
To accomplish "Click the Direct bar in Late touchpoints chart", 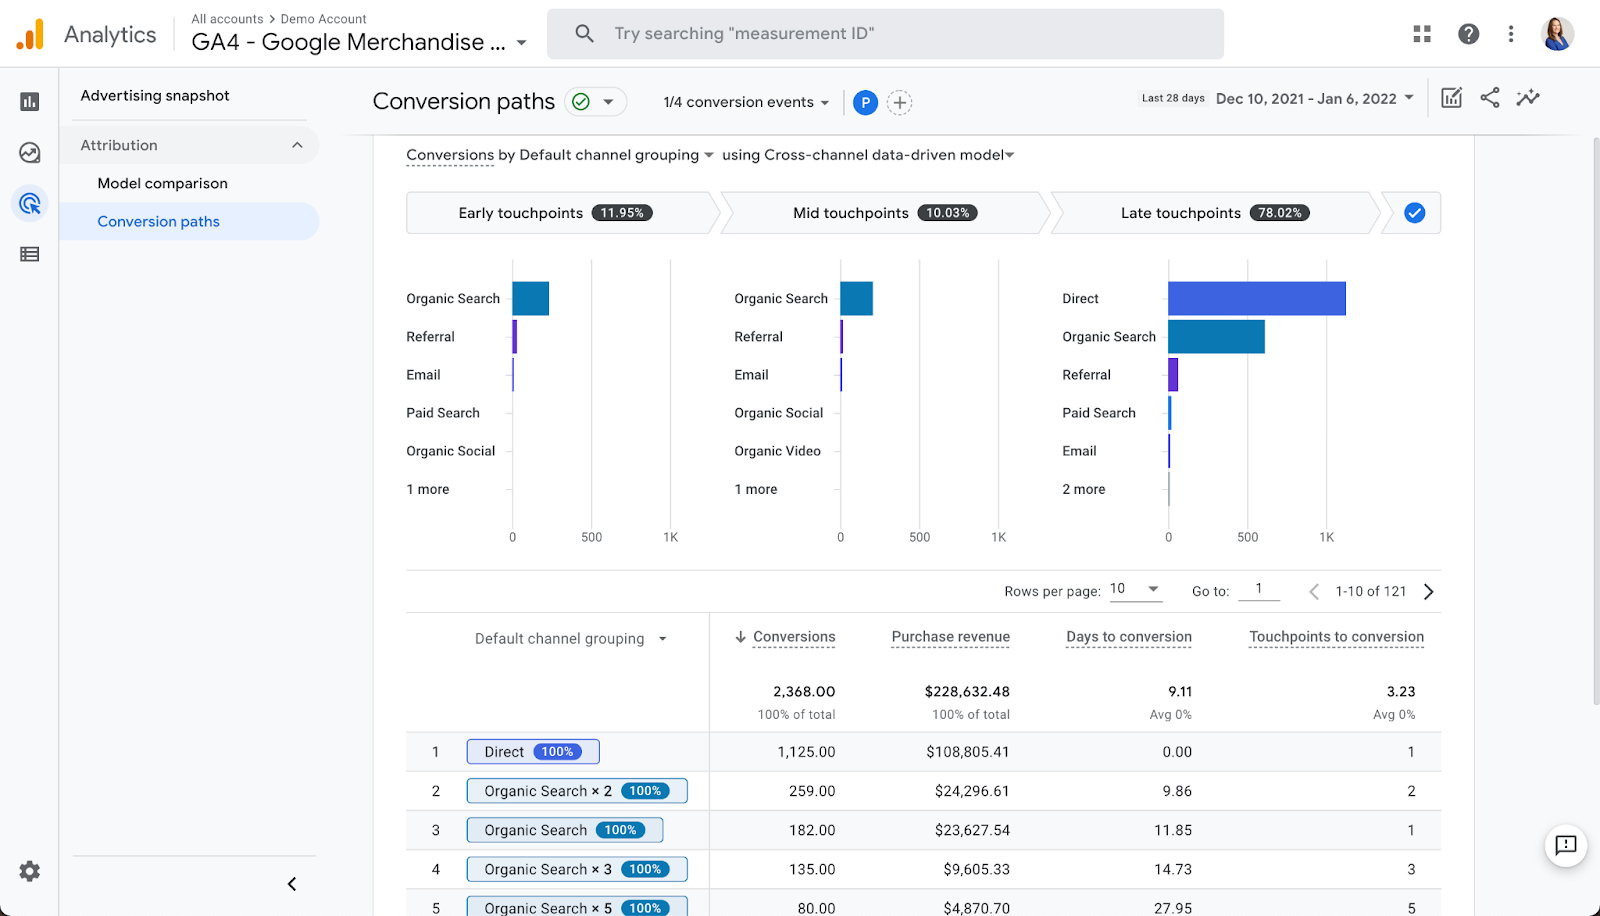I will [x=1256, y=298].
